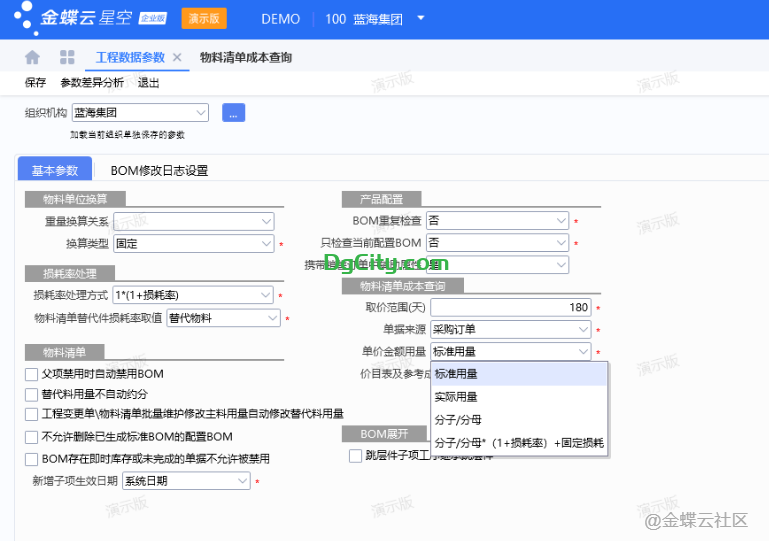This screenshot has width=769, height=541.
Task: Enable 父项禁用时自动禁用BOM checkbox
Action: tap(31, 374)
